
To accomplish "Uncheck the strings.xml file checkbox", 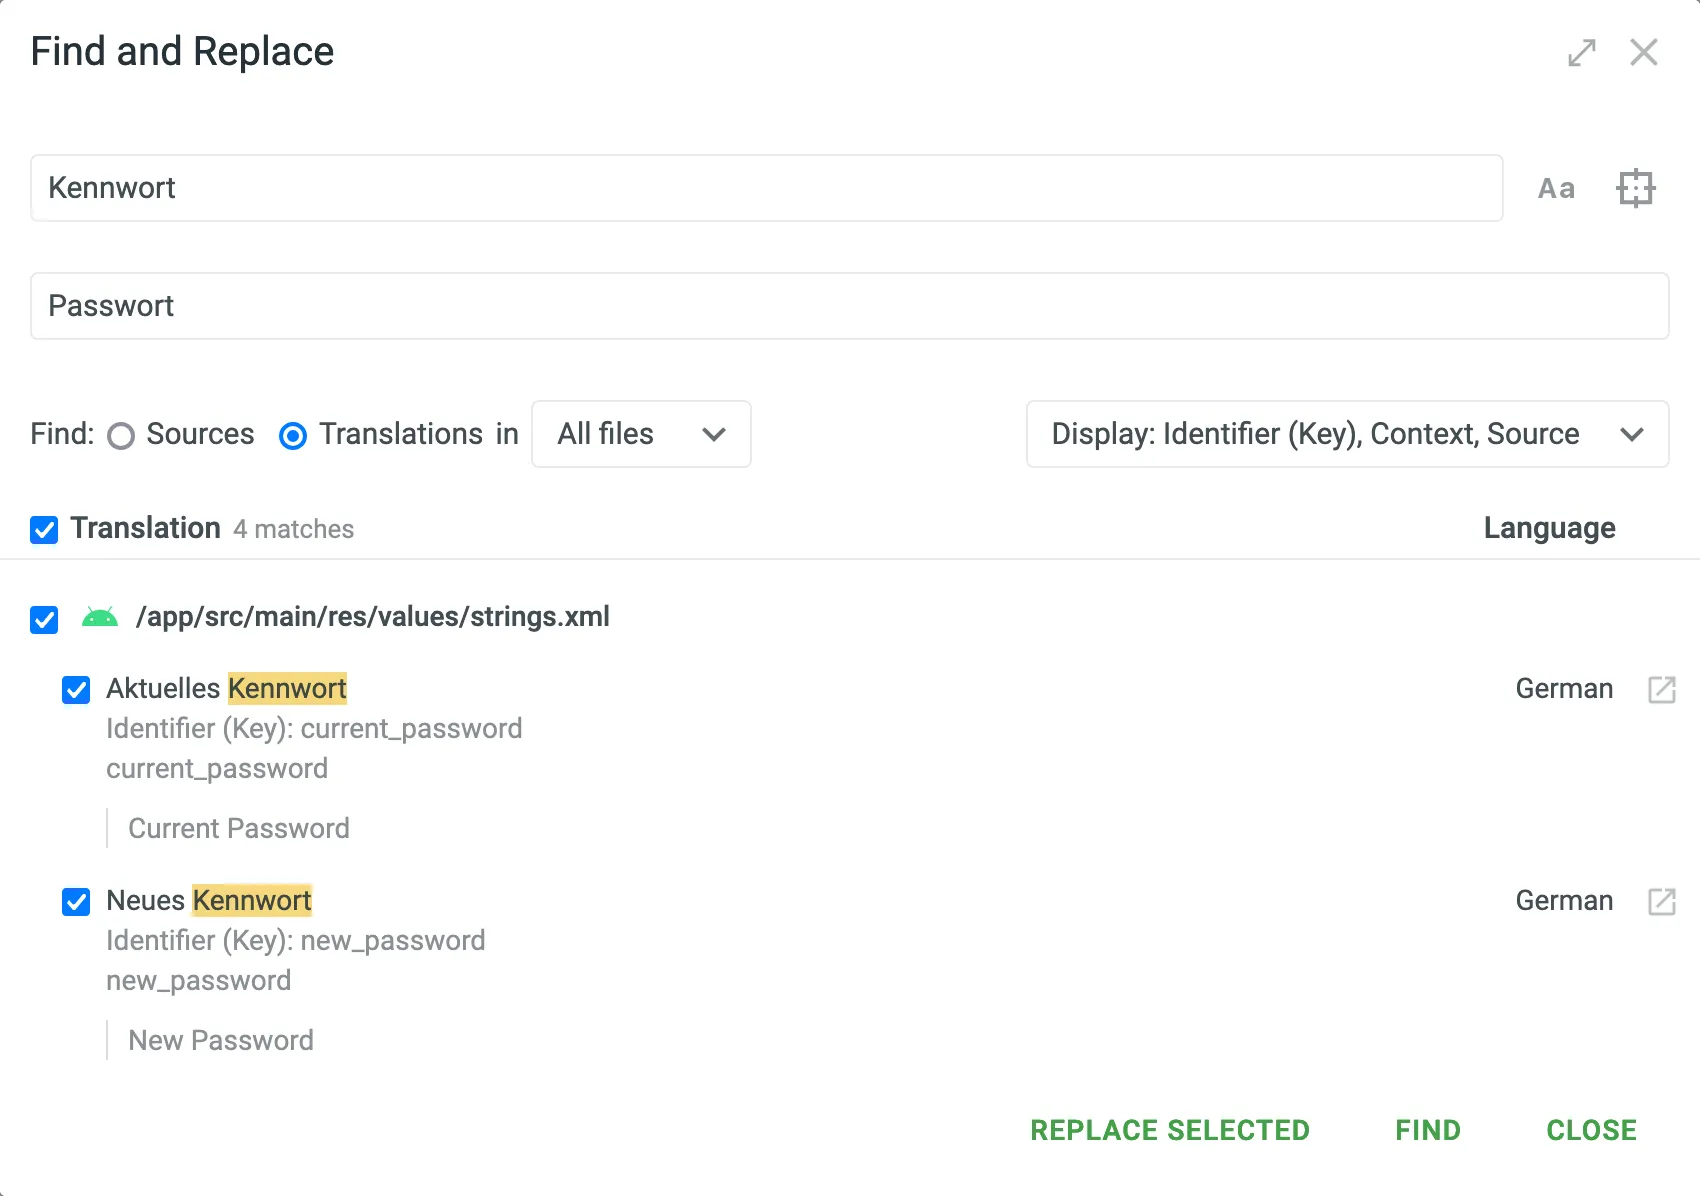I will (44, 620).
